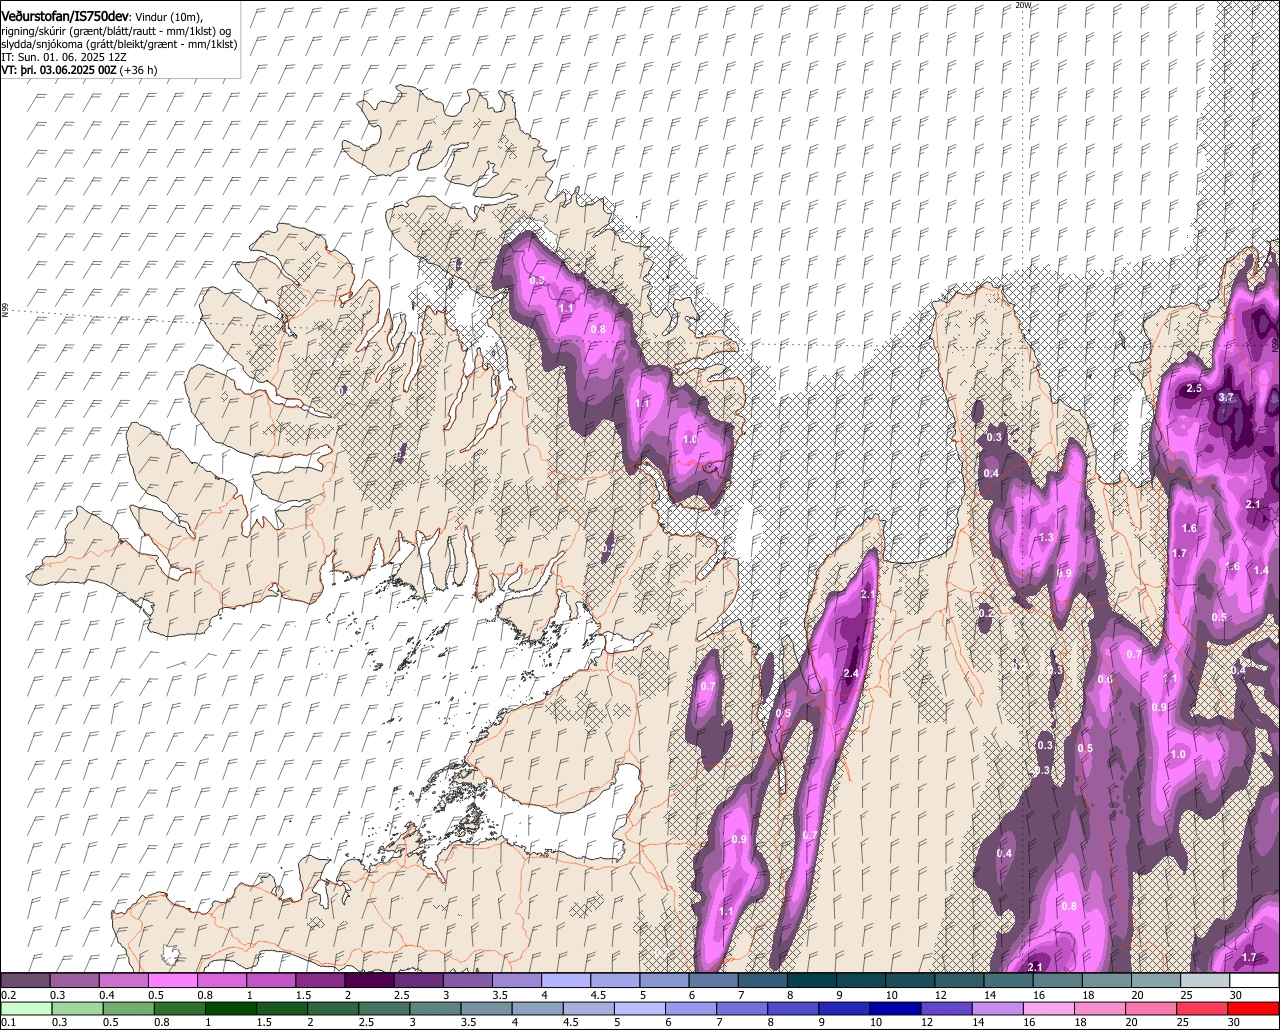Select the dark mauve swatch at 0.2 in the upper legend
Viewport: 1280px width, 1030px height.
click(x=25, y=981)
